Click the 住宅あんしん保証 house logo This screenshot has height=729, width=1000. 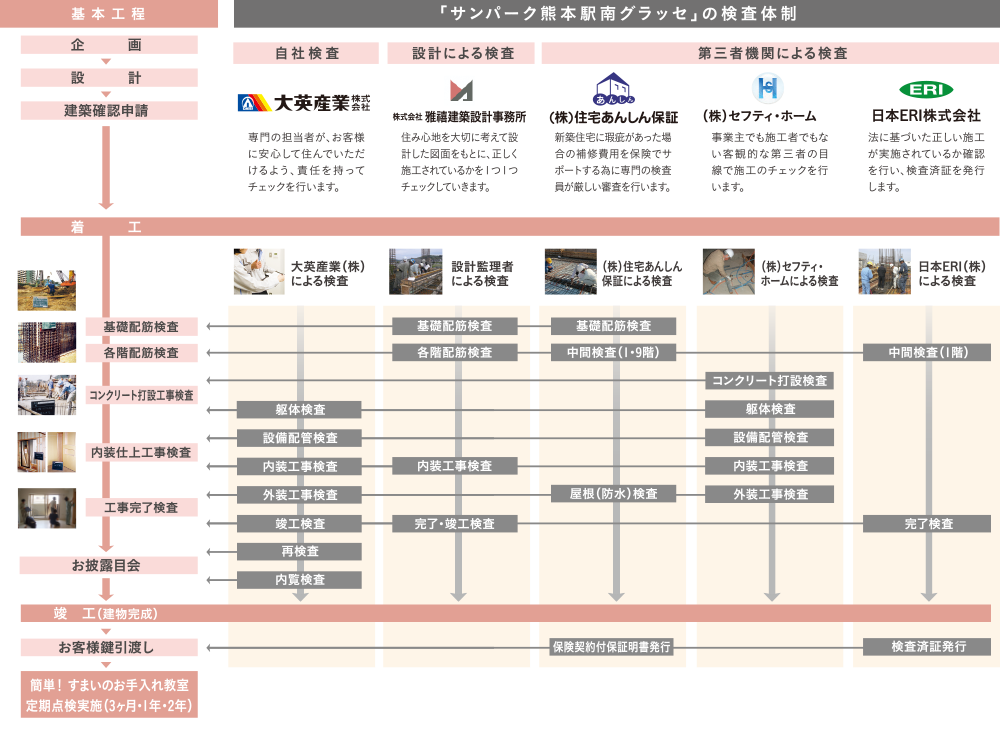coord(613,89)
